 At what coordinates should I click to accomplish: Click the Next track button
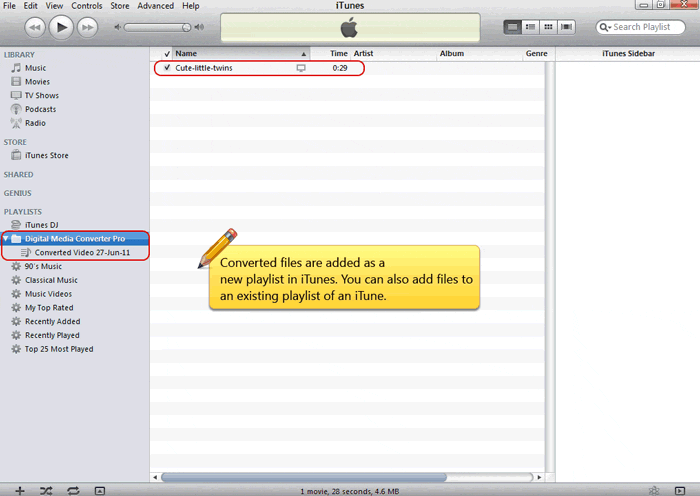(89, 27)
